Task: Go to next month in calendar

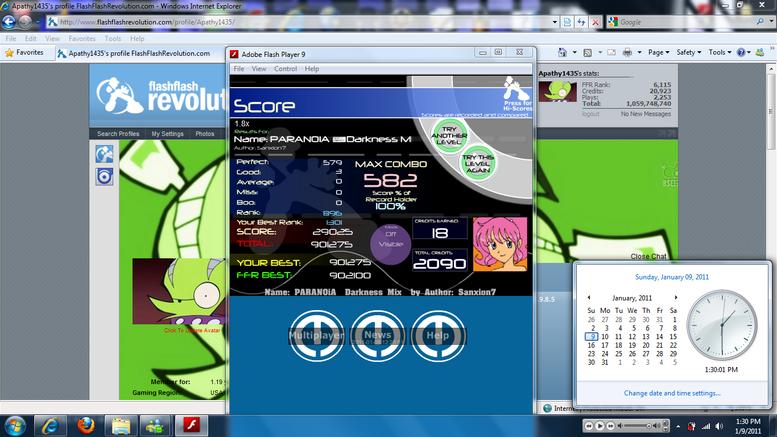Action: [675, 297]
